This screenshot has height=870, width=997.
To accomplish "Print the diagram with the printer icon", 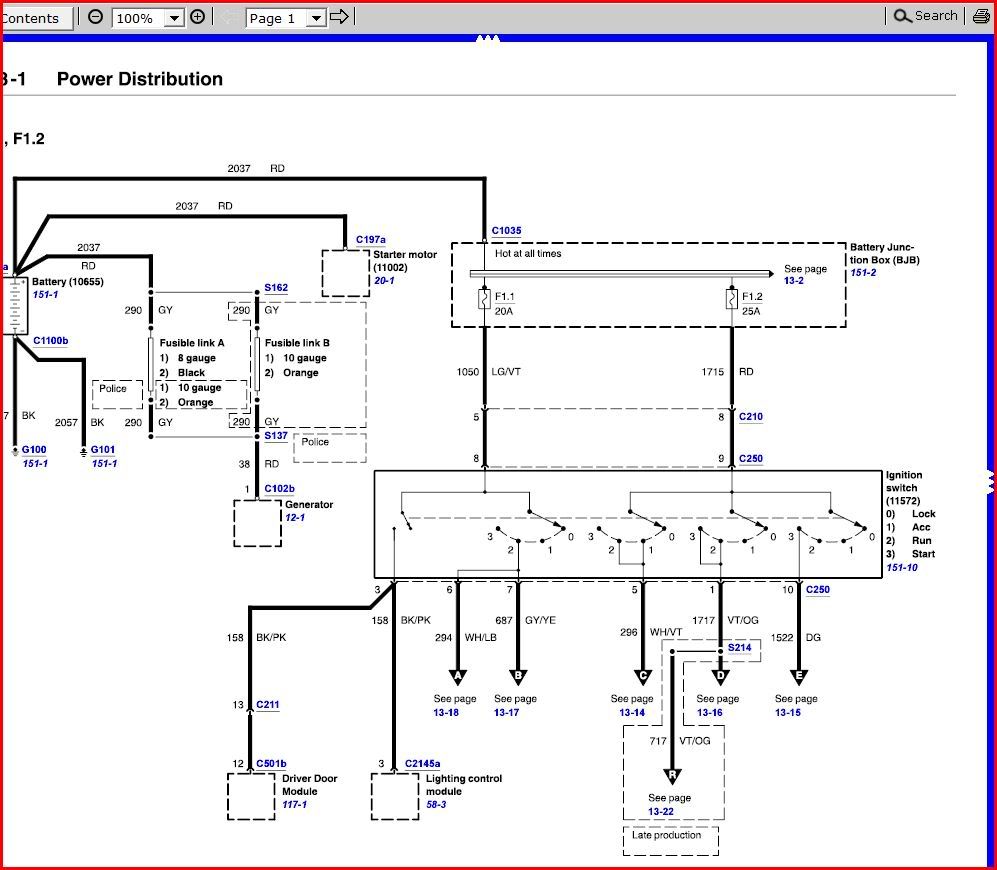I will (x=981, y=15).
